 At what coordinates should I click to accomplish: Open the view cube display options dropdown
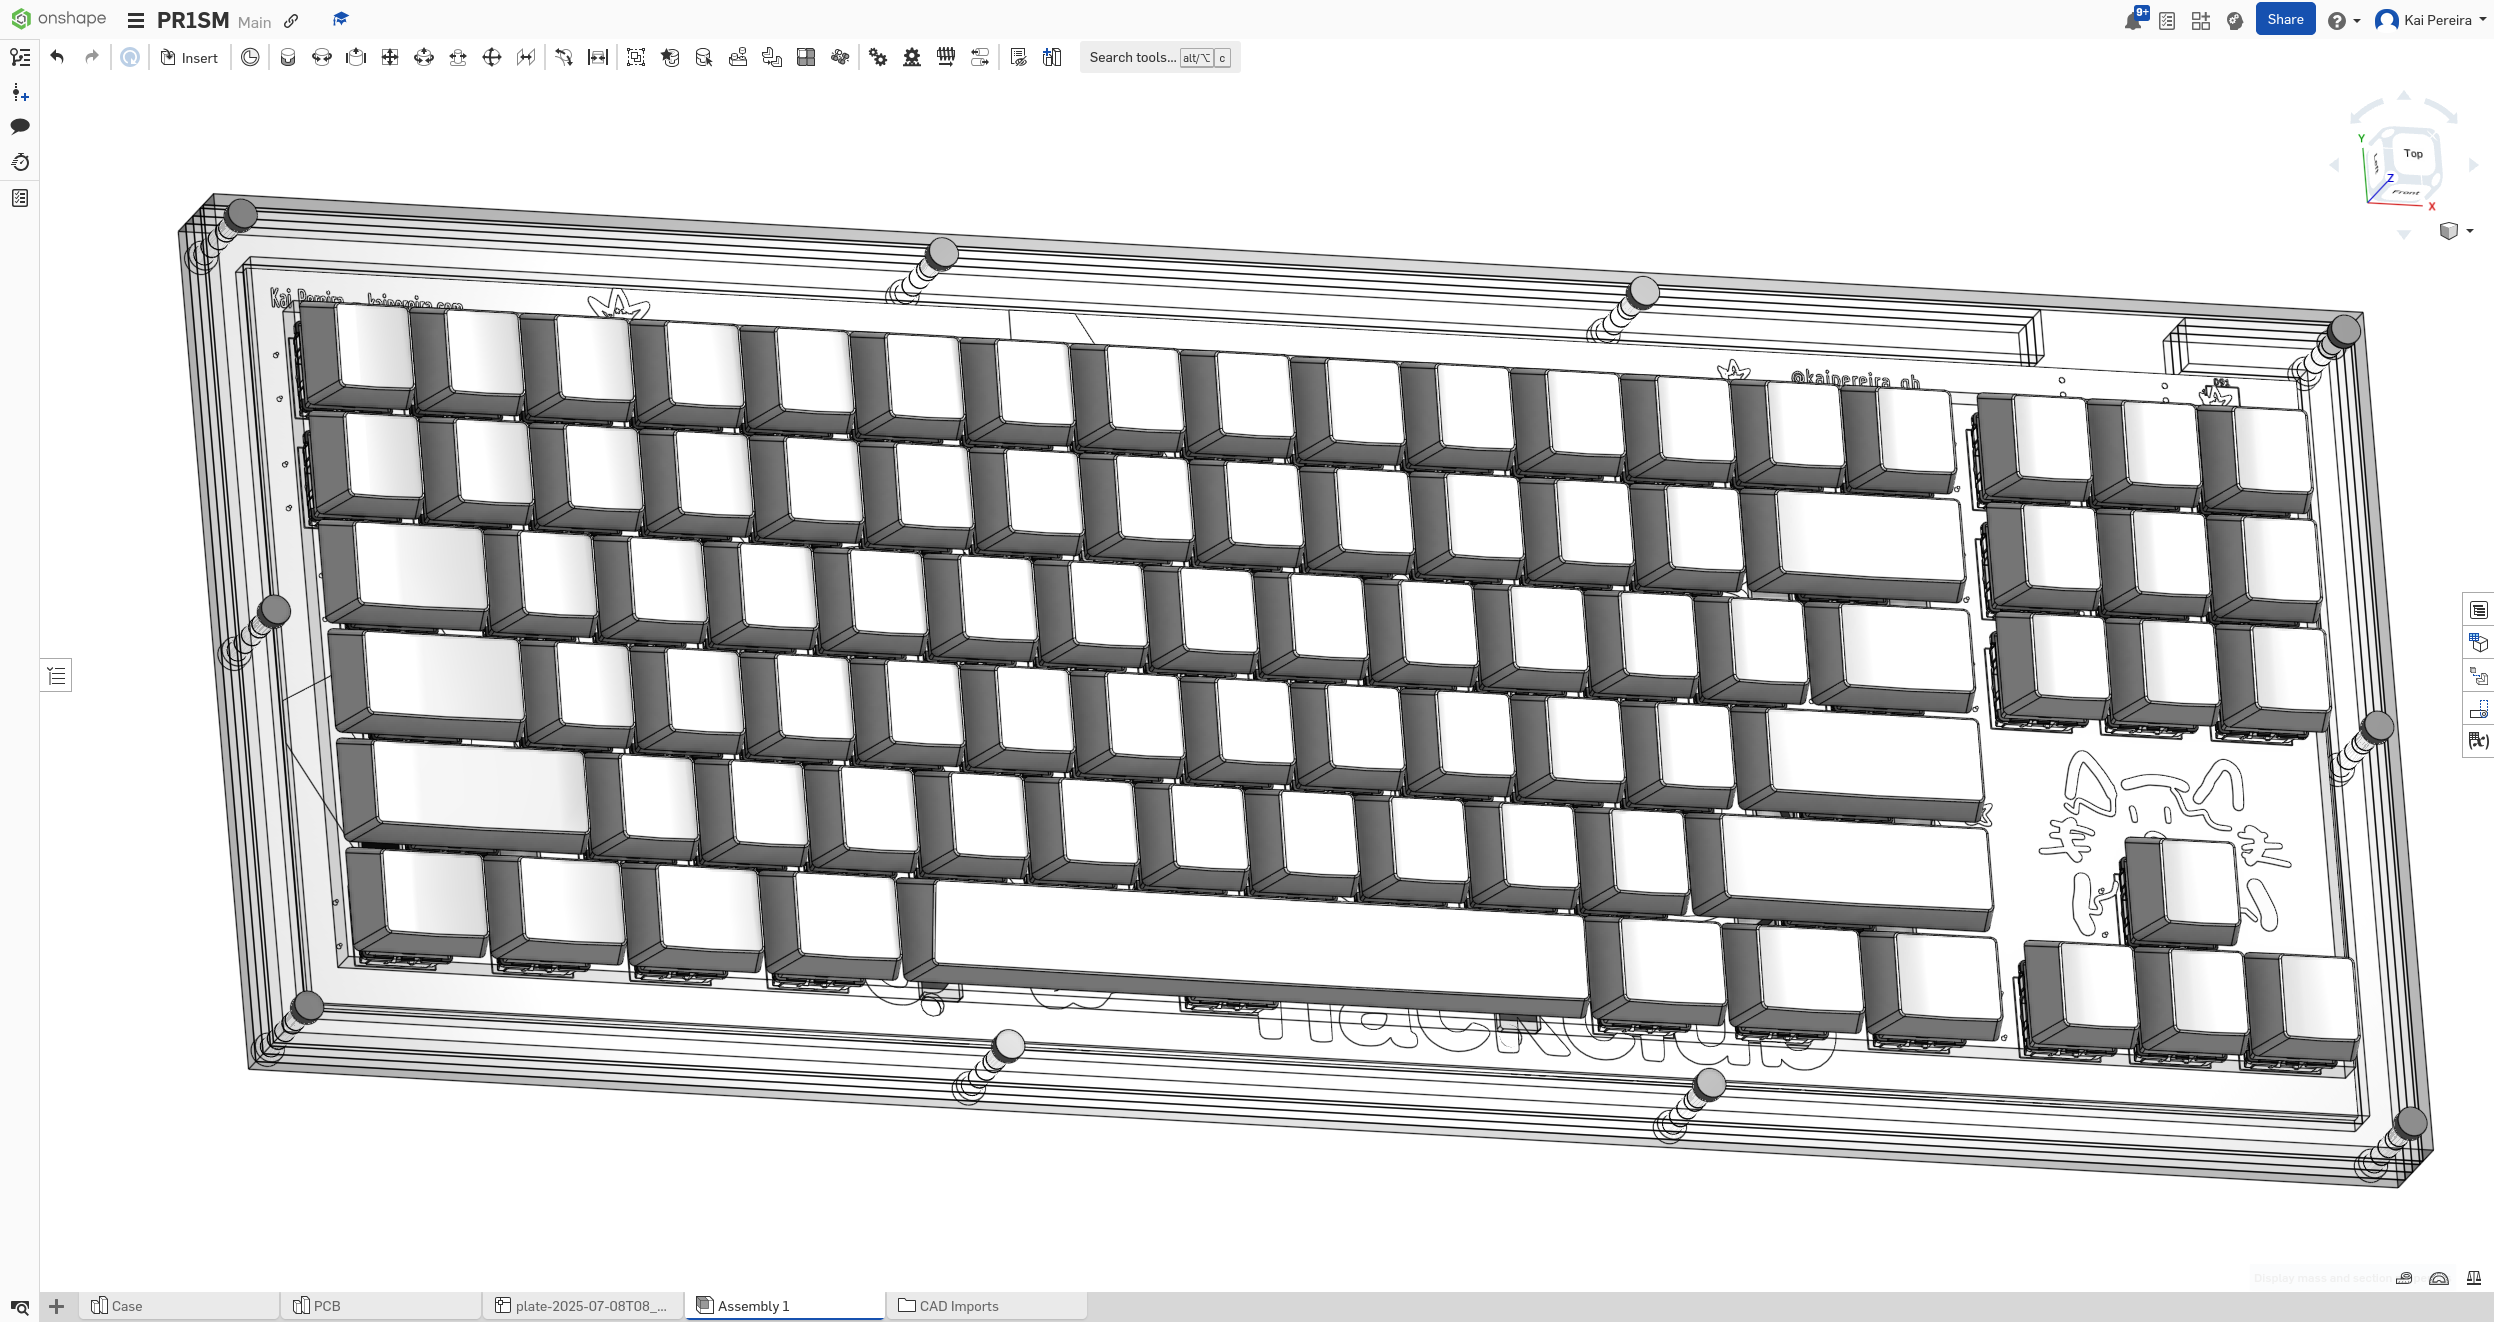coord(2457,231)
